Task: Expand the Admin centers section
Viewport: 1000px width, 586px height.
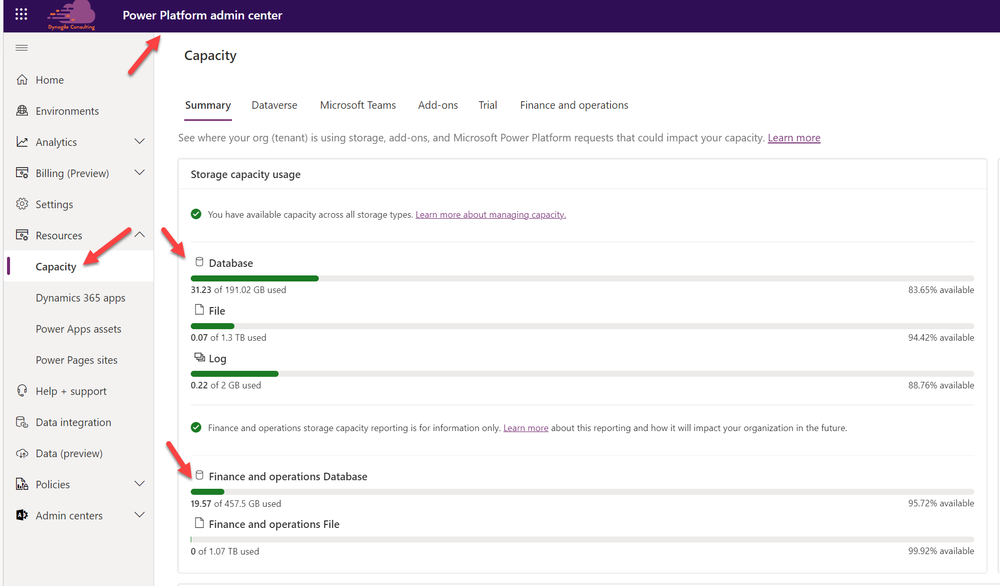Action: pyautogui.click(x=140, y=515)
